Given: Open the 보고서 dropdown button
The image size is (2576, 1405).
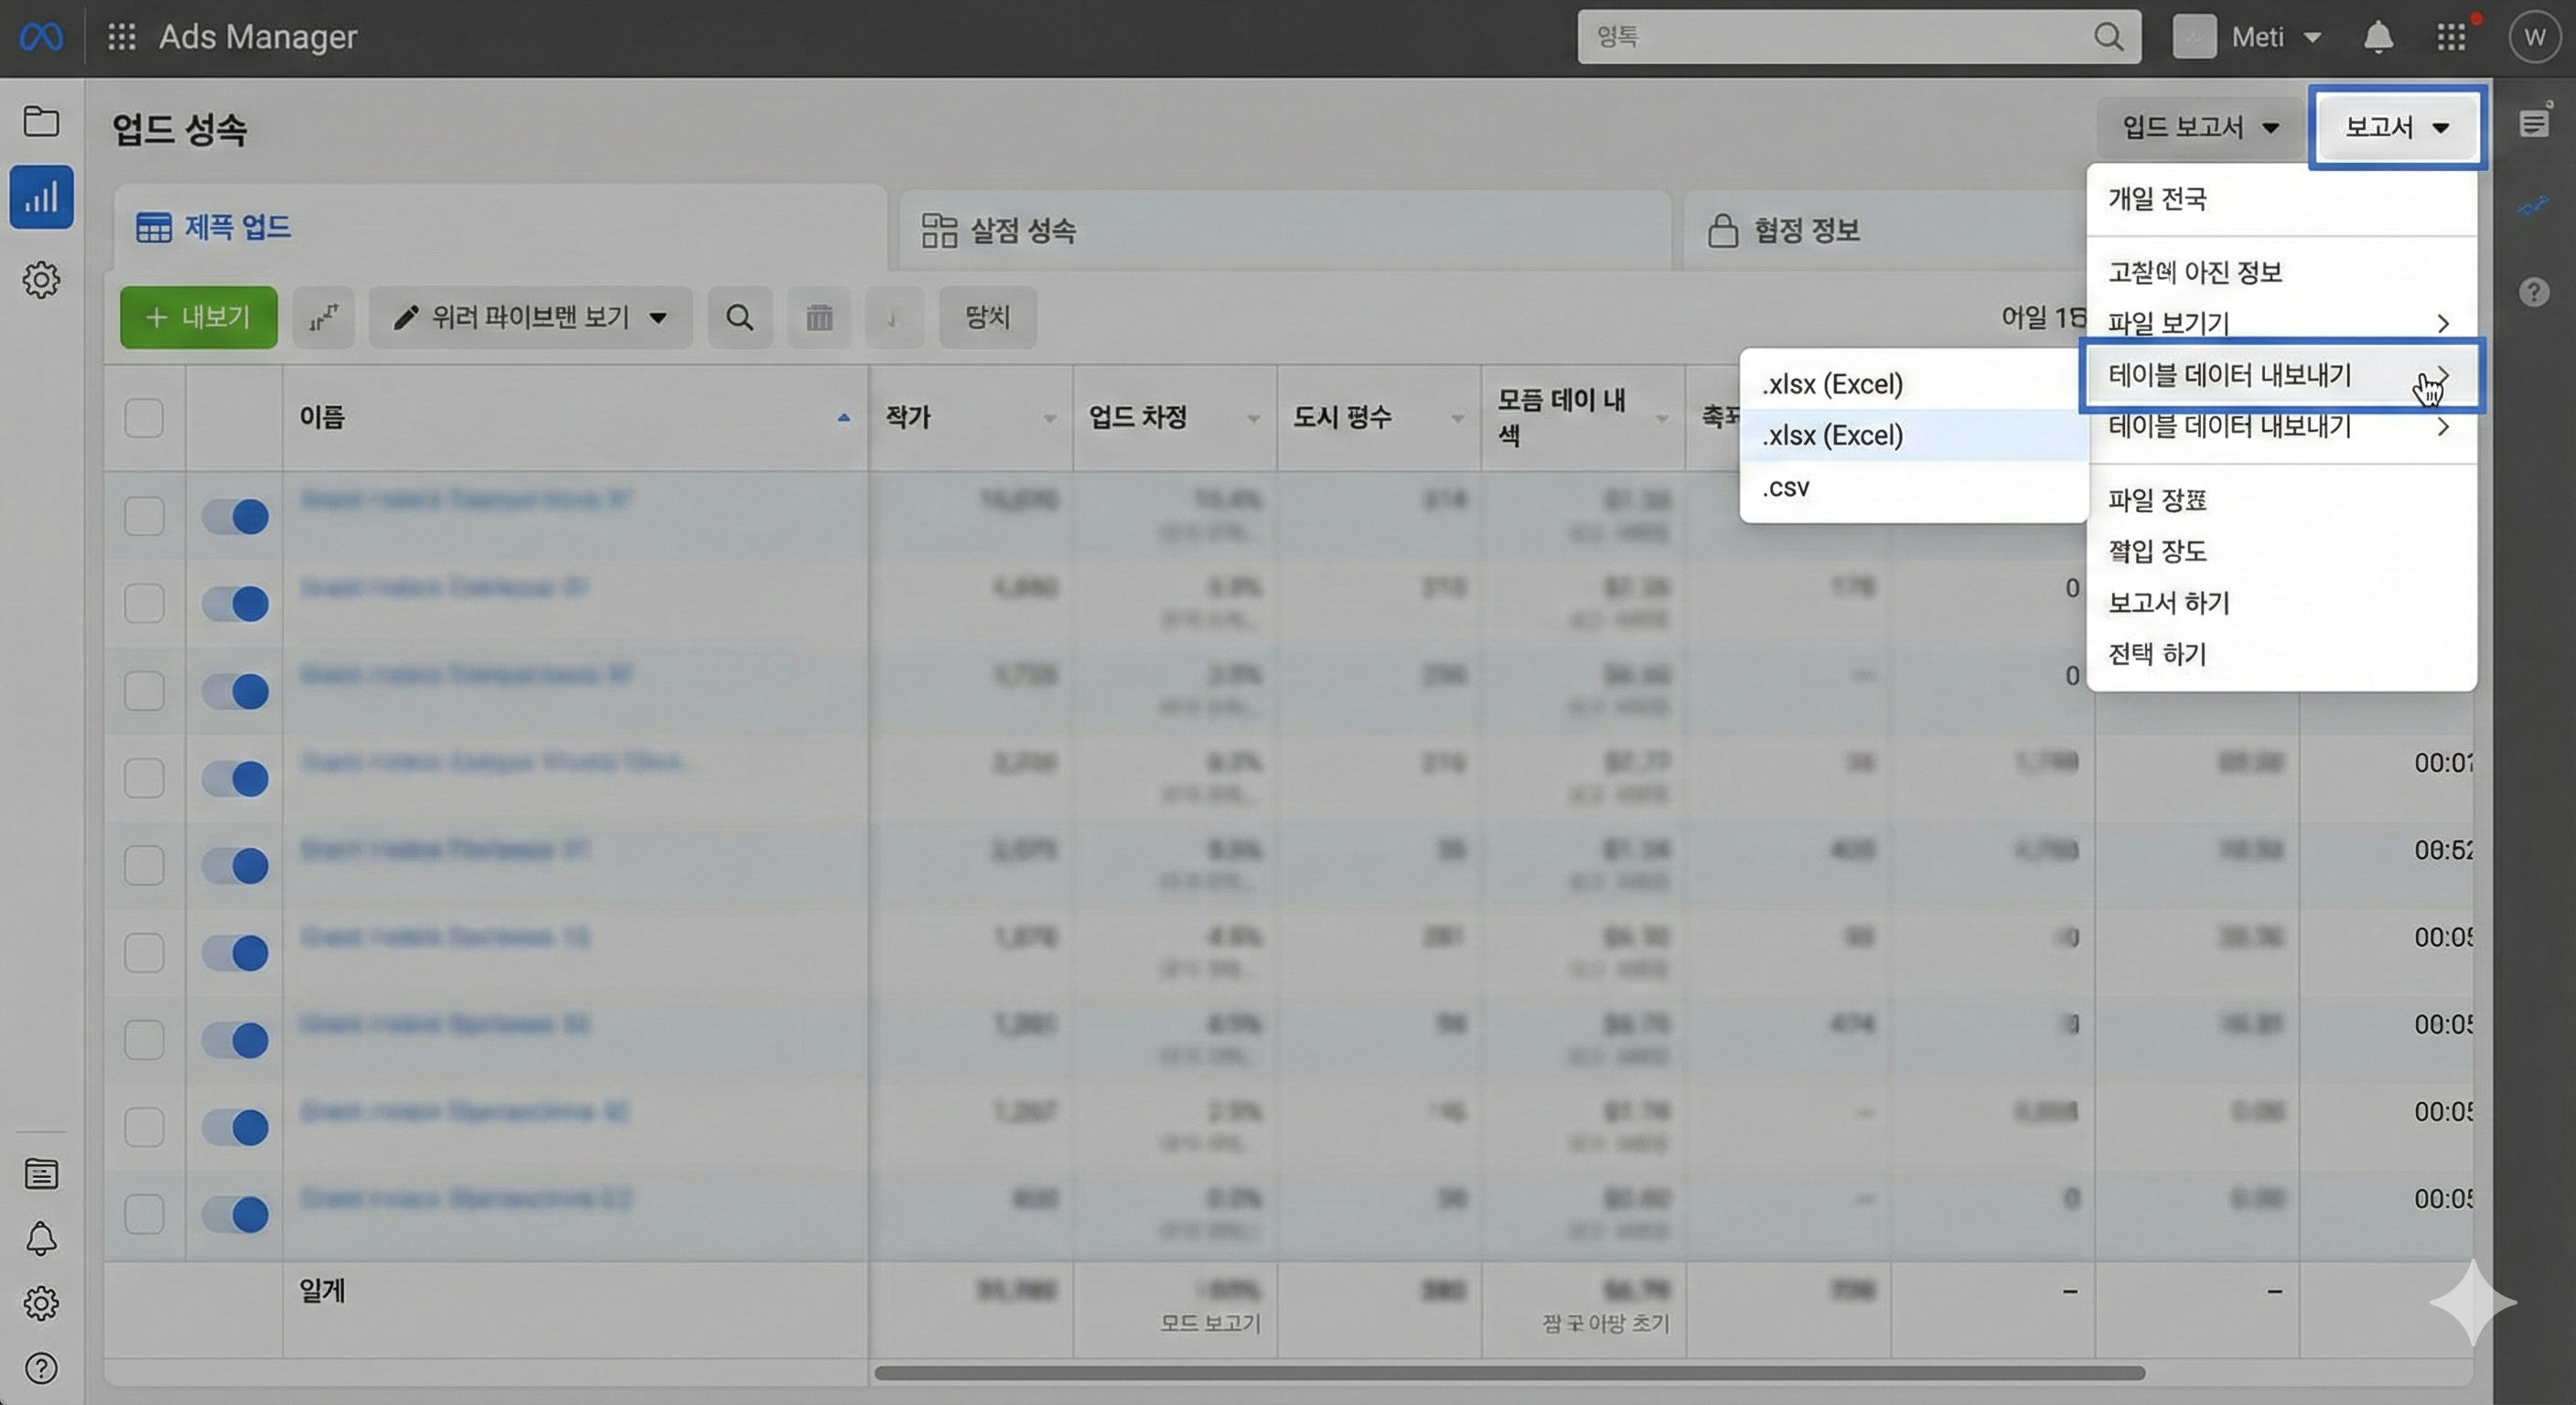Looking at the screenshot, I should click(x=2396, y=127).
